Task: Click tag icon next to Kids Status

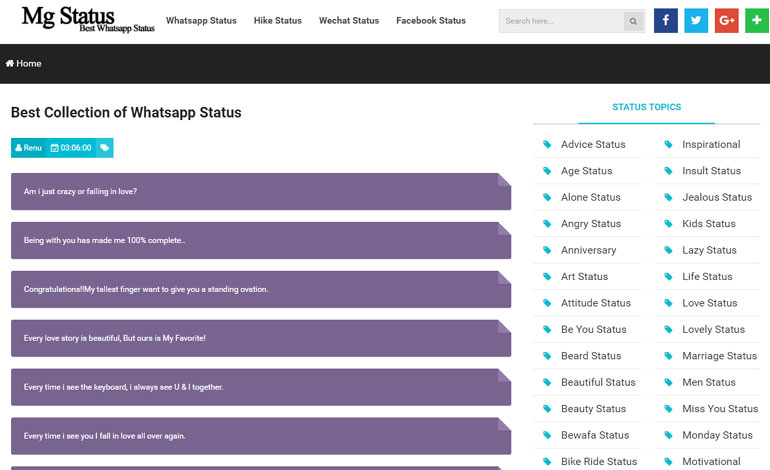Action: (x=668, y=224)
